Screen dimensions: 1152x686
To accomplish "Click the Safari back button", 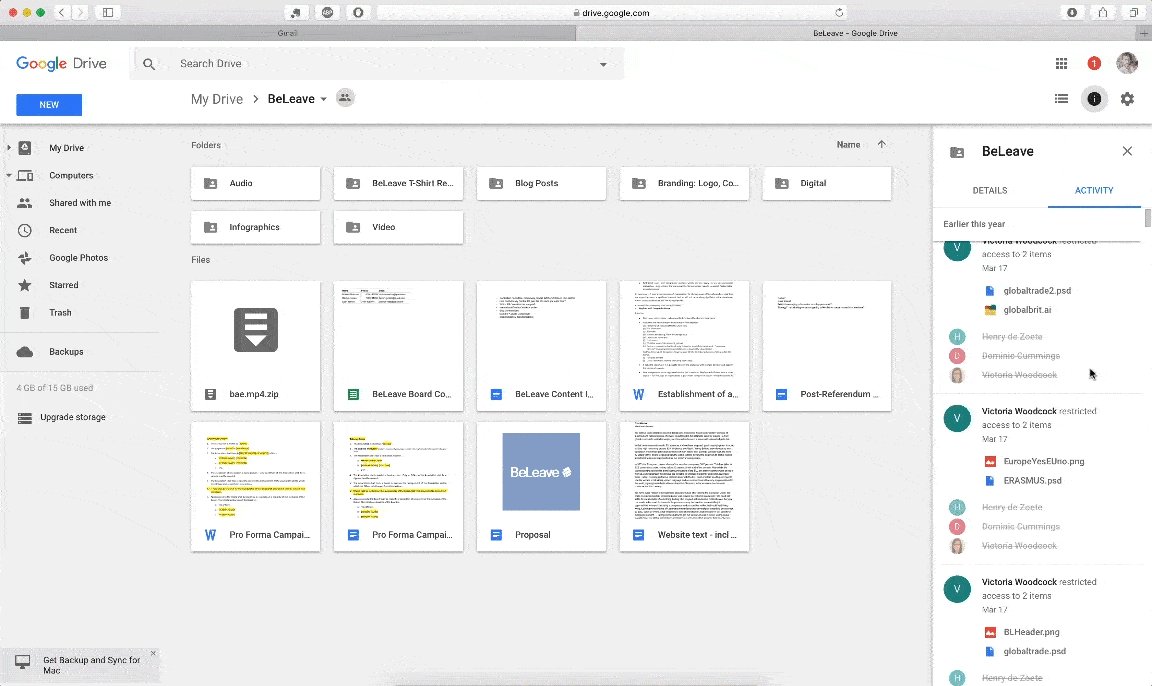I will [x=62, y=12].
